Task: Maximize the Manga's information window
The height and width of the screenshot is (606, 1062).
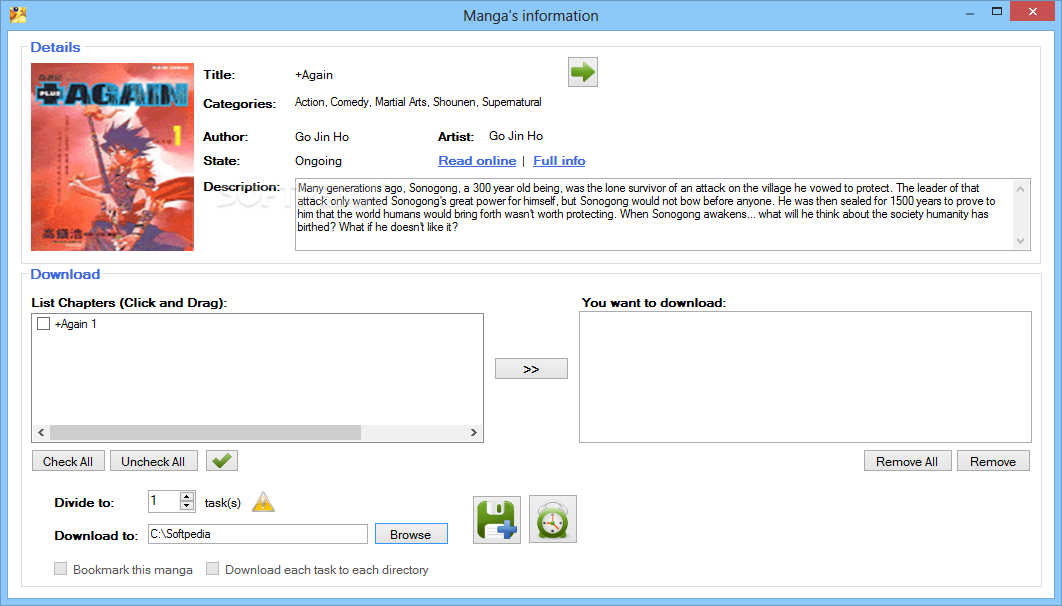Action: tap(996, 12)
